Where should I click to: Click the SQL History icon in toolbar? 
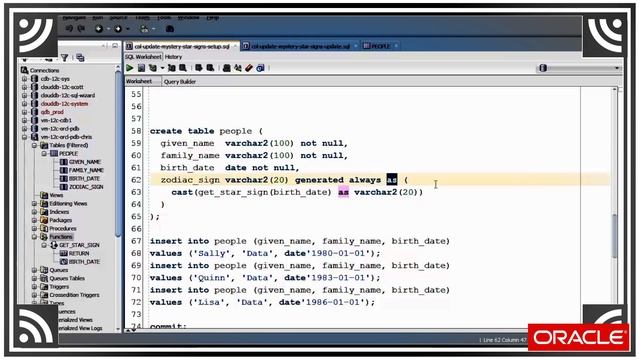pyautogui.click(x=260, y=68)
